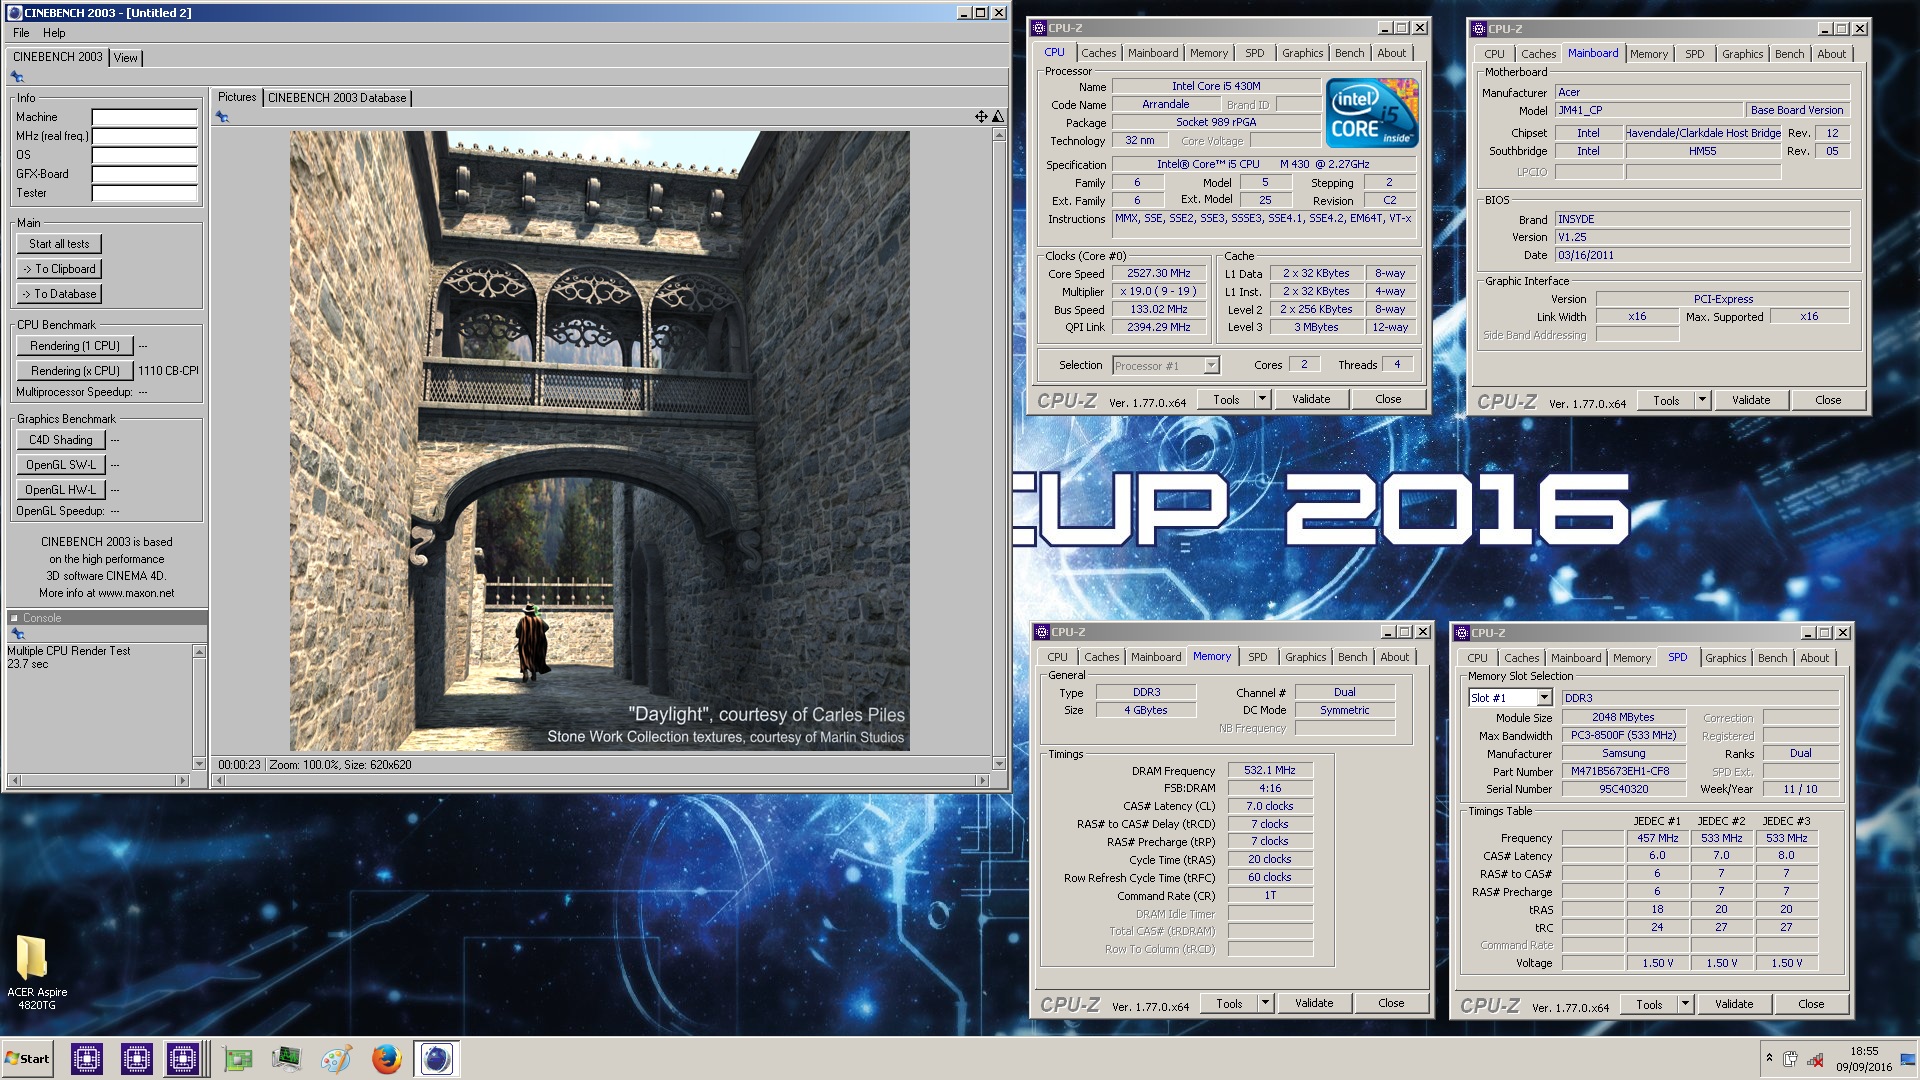The height and width of the screenshot is (1080, 1920).
Task: Open the second CPU-Z taskbar icon
Action: (x=137, y=1058)
